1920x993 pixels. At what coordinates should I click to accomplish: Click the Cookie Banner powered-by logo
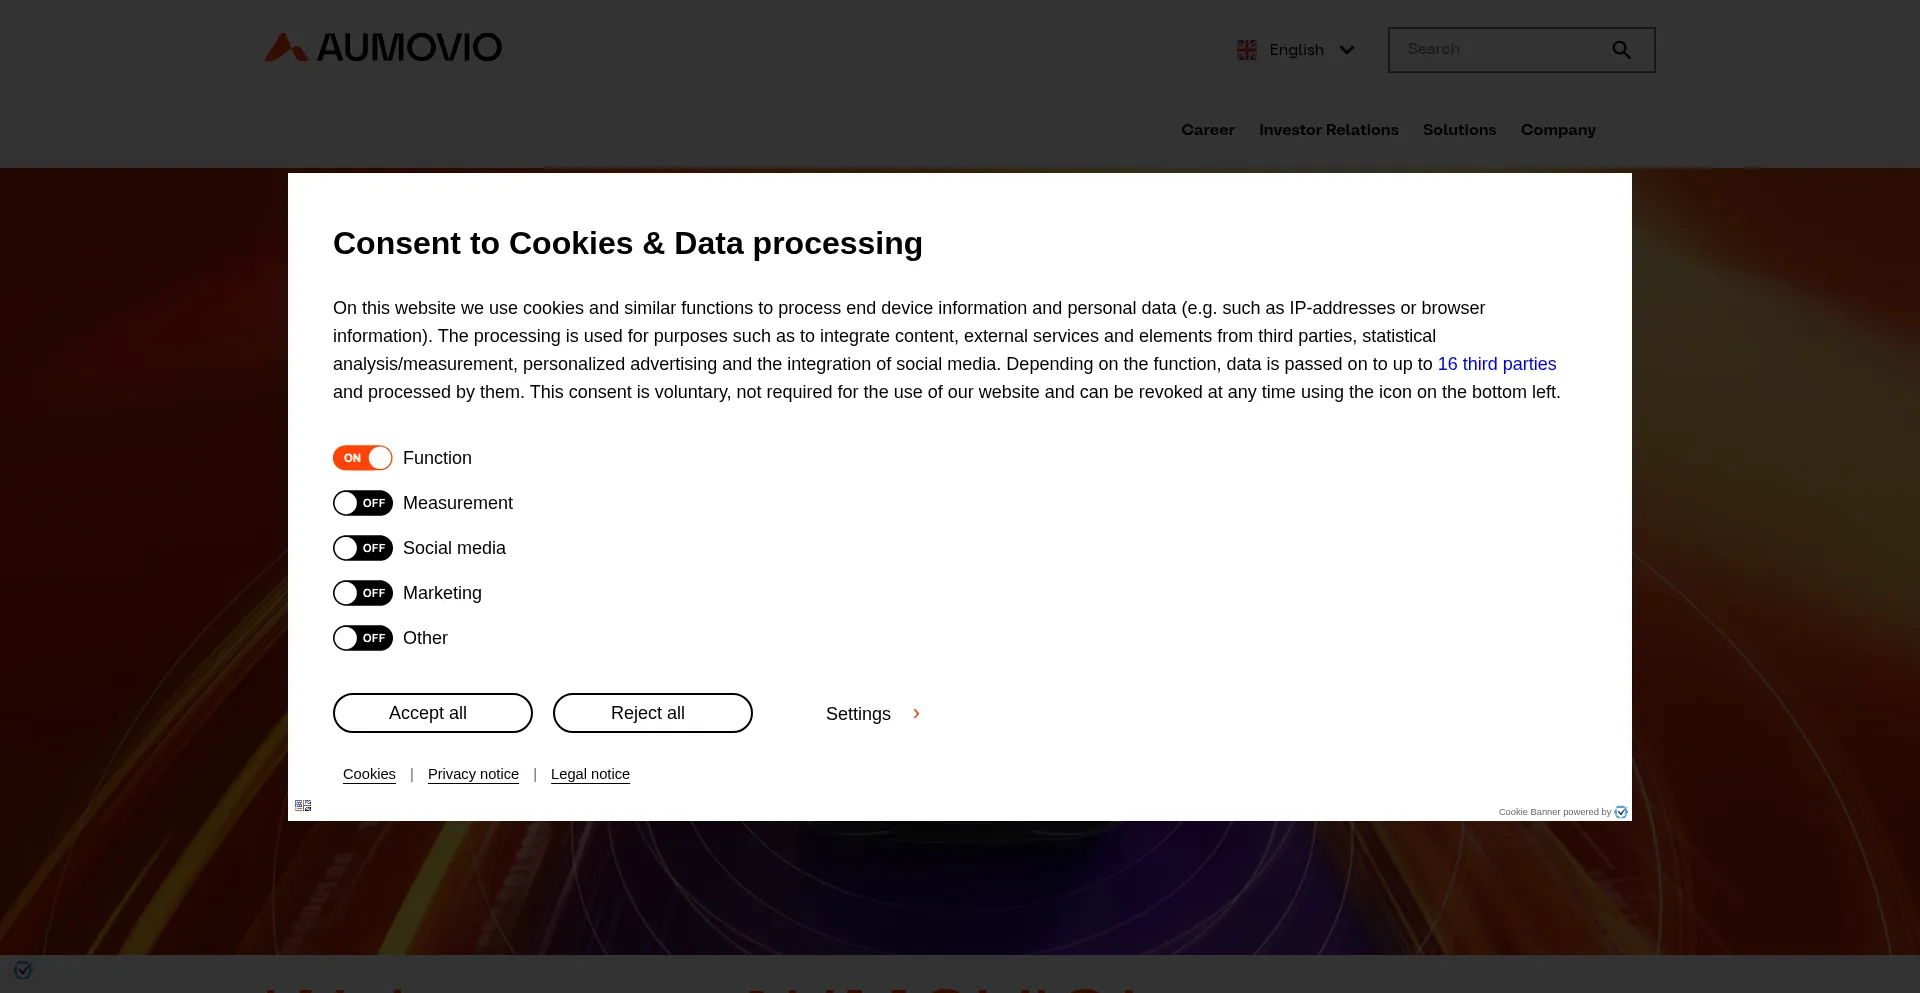tap(1621, 812)
